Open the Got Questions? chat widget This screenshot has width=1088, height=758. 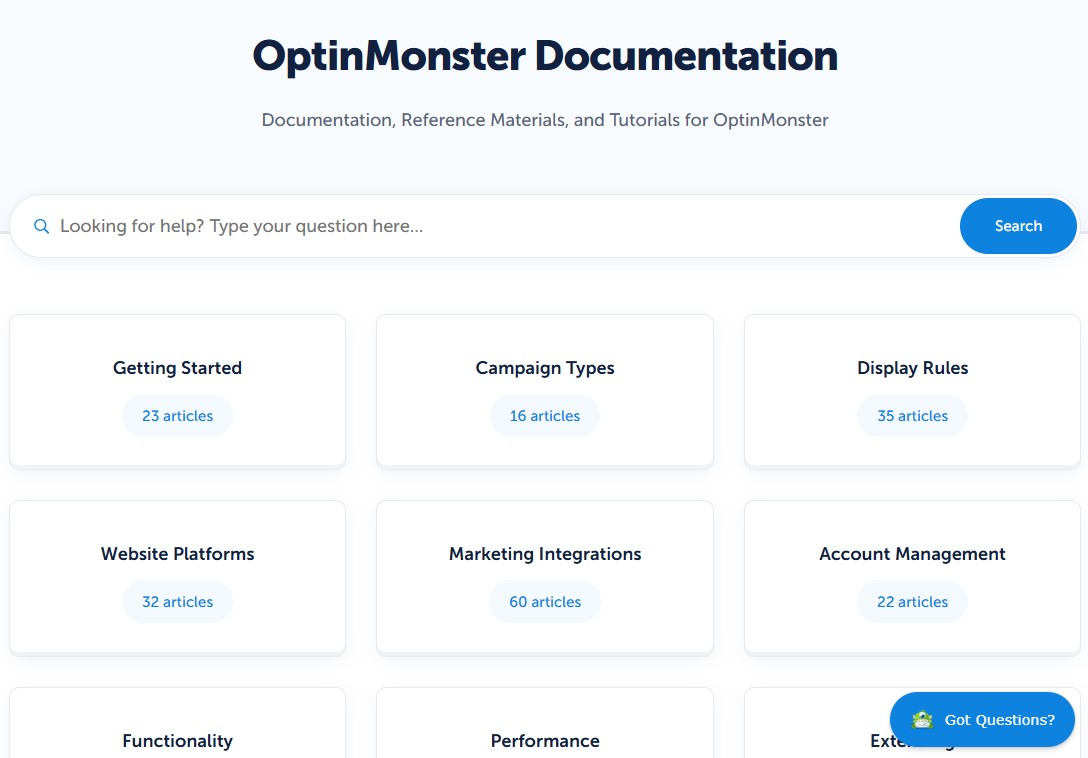pyautogui.click(x=983, y=720)
